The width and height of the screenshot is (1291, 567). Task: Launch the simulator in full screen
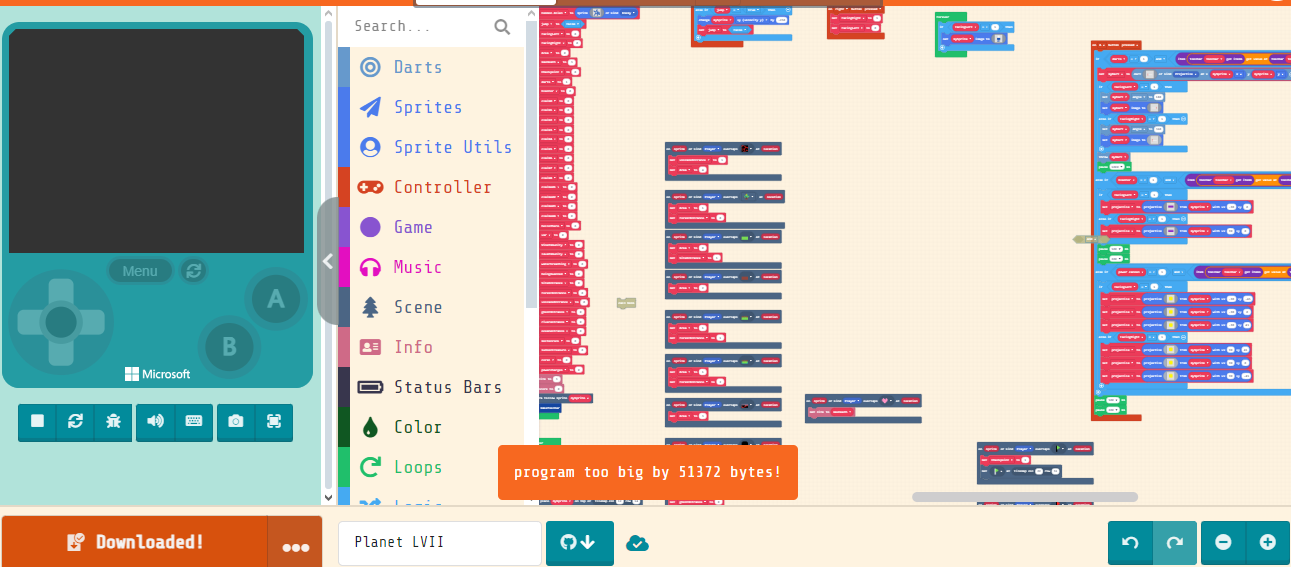tap(274, 422)
